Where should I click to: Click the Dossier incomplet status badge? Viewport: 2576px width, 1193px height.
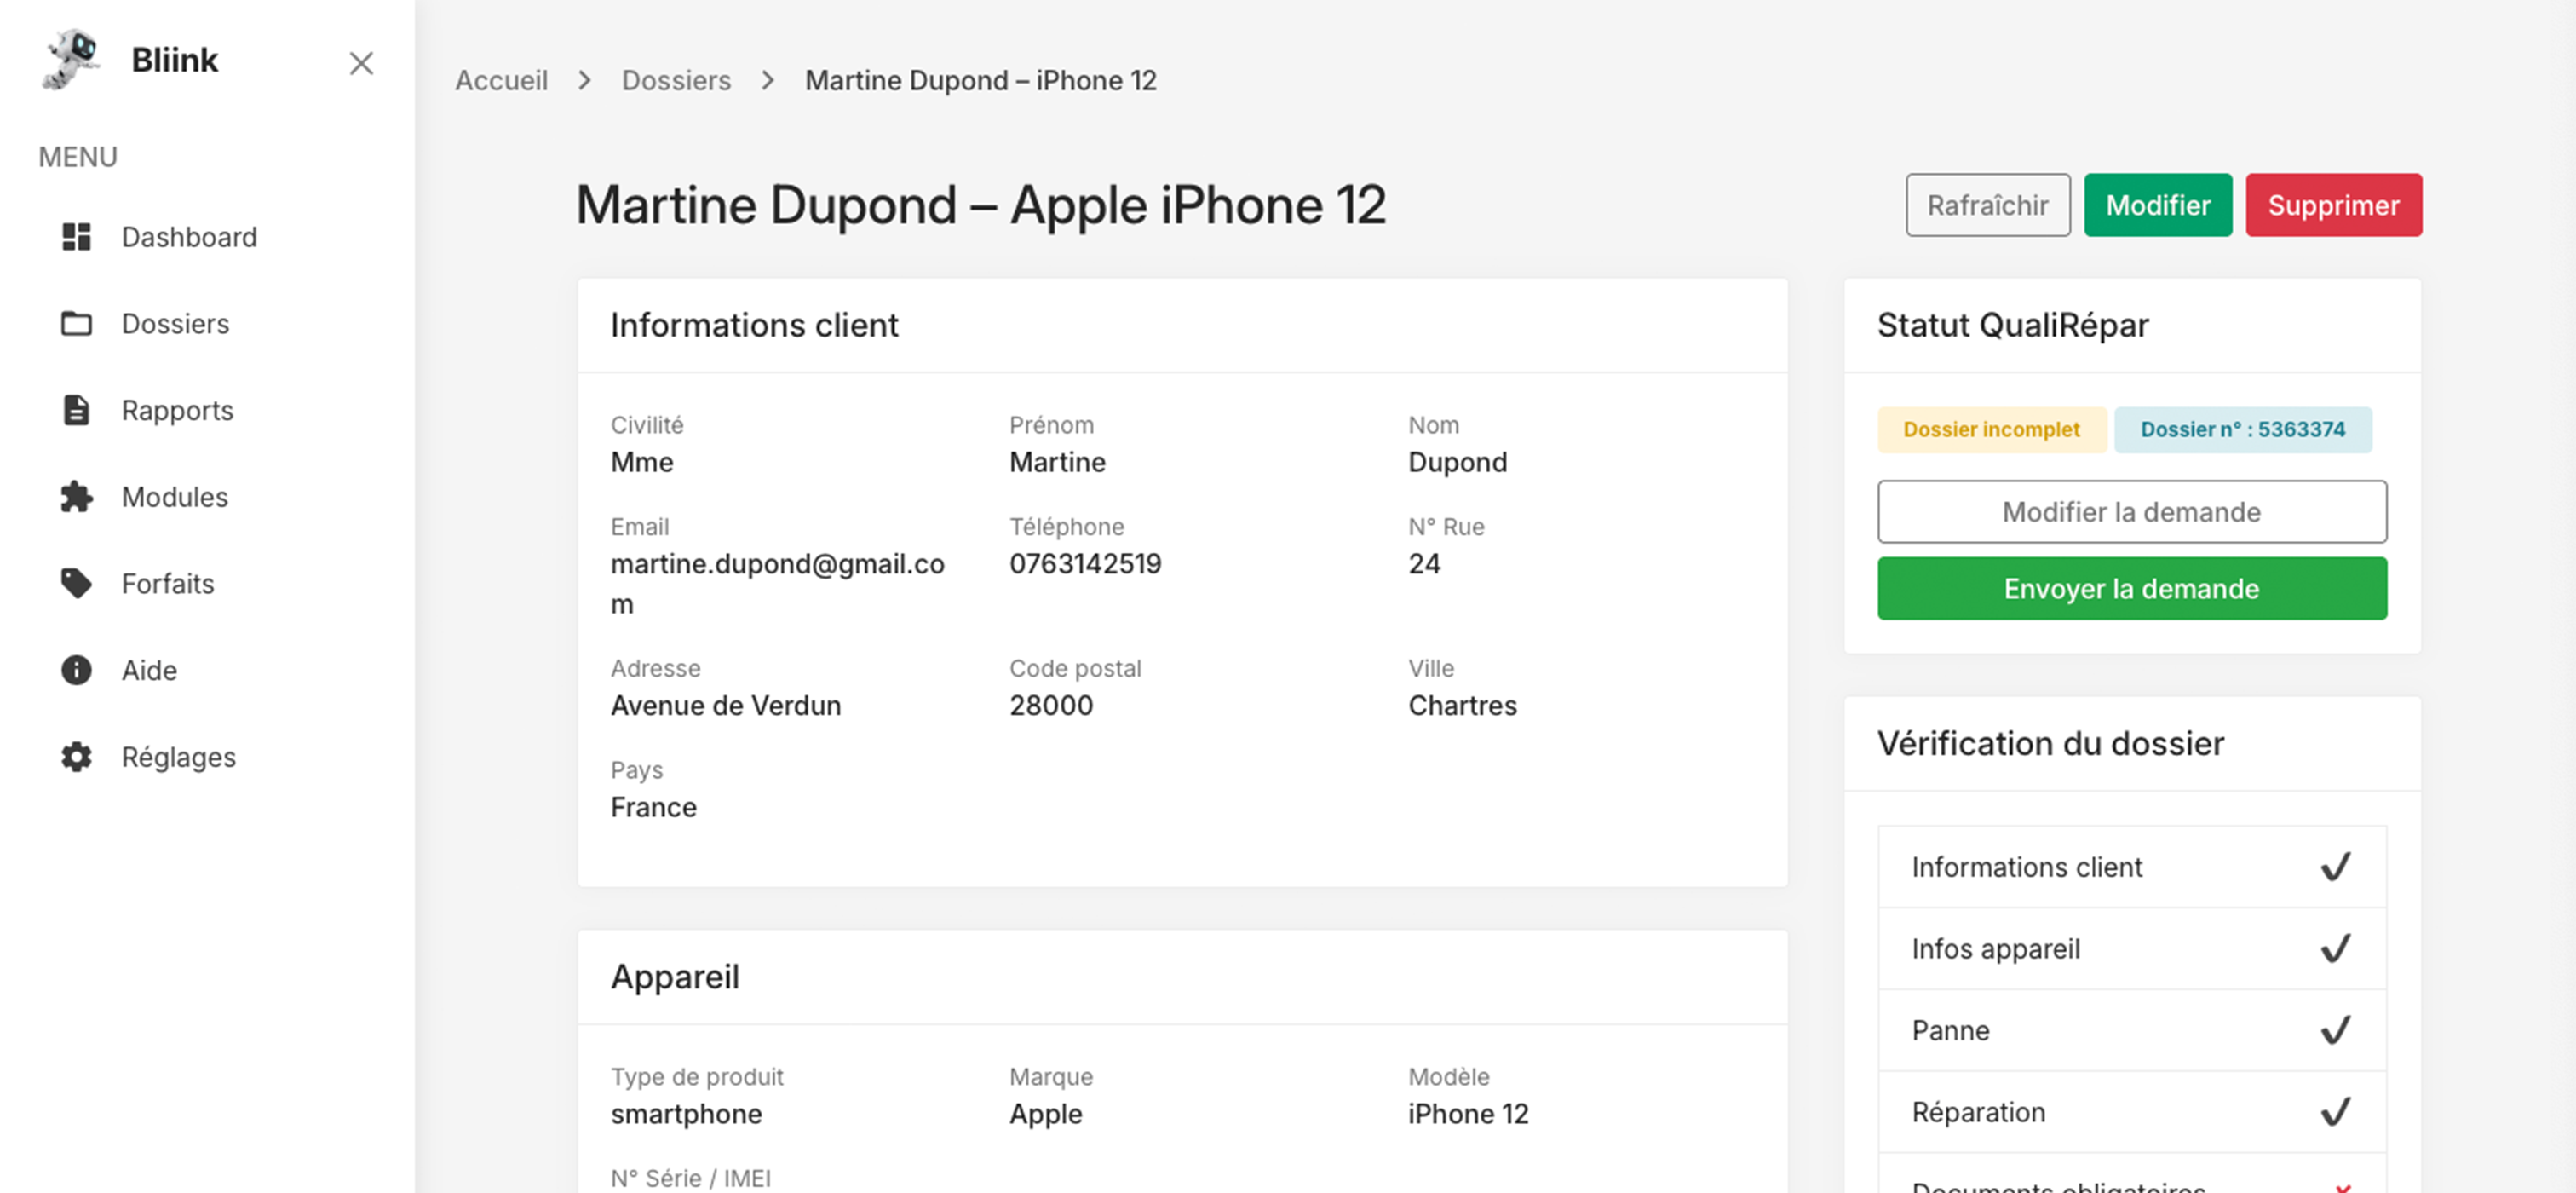click(1991, 429)
